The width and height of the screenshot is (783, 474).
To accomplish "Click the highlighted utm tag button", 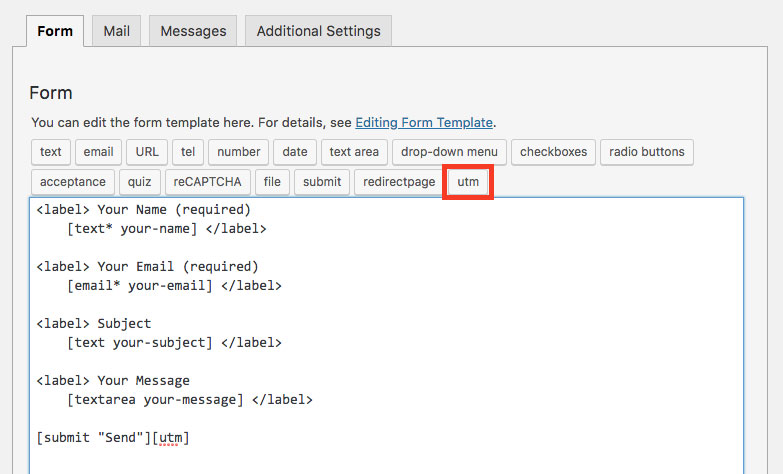I will [468, 182].
